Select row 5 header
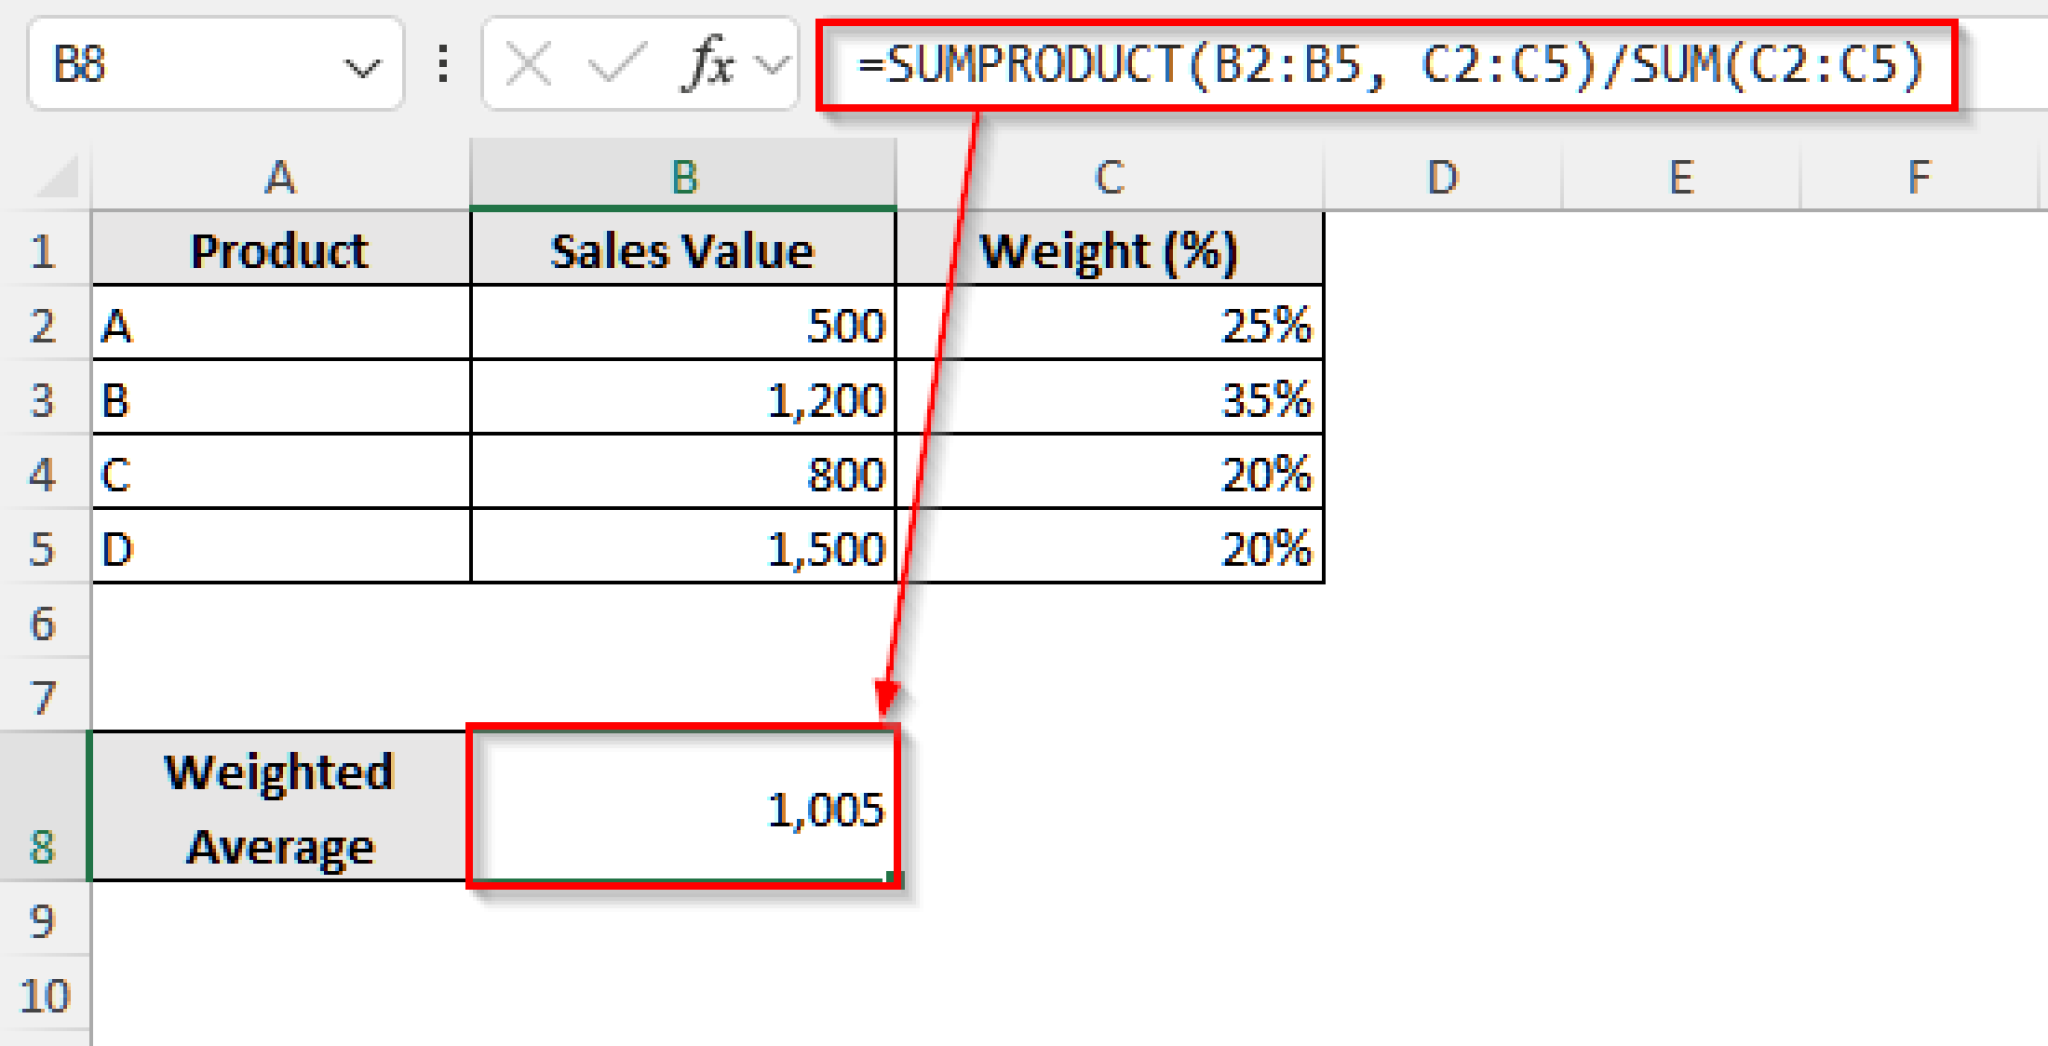This screenshot has width=2048, height=1046. point(42,548)
